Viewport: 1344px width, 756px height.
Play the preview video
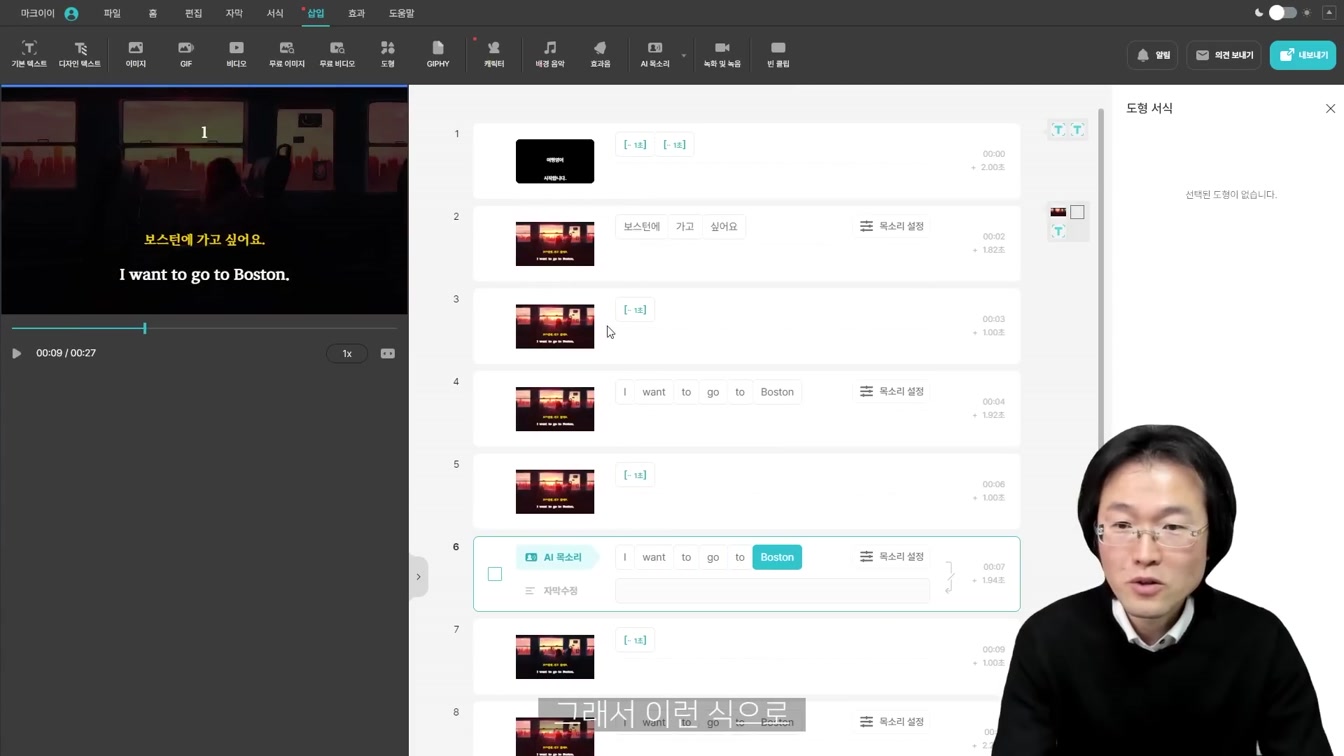coord(16,353)
